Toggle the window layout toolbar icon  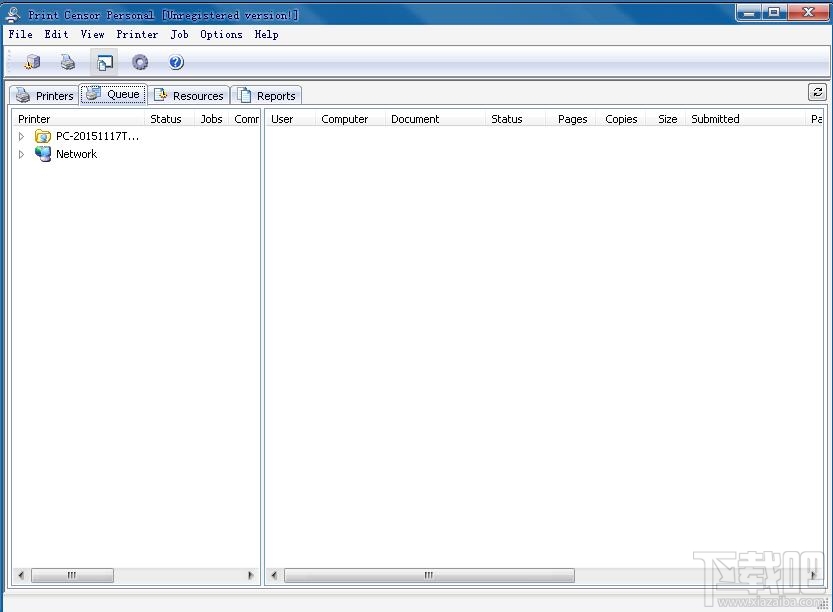104,63
